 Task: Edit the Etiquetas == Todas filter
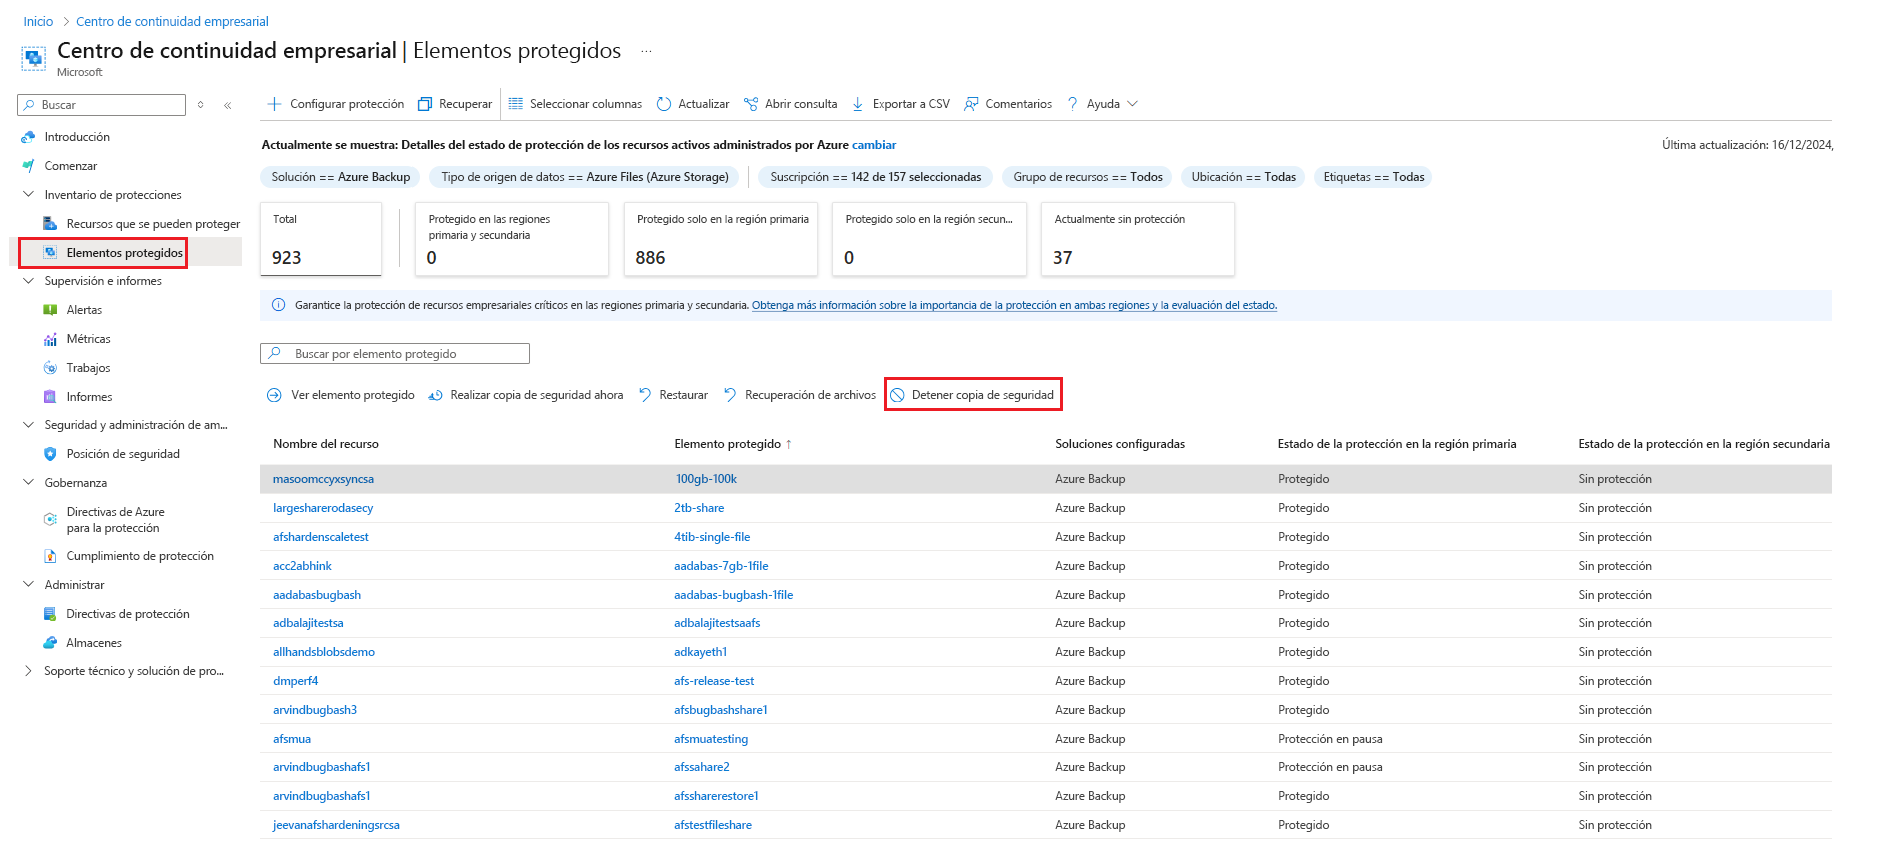tap(1373, 177)
